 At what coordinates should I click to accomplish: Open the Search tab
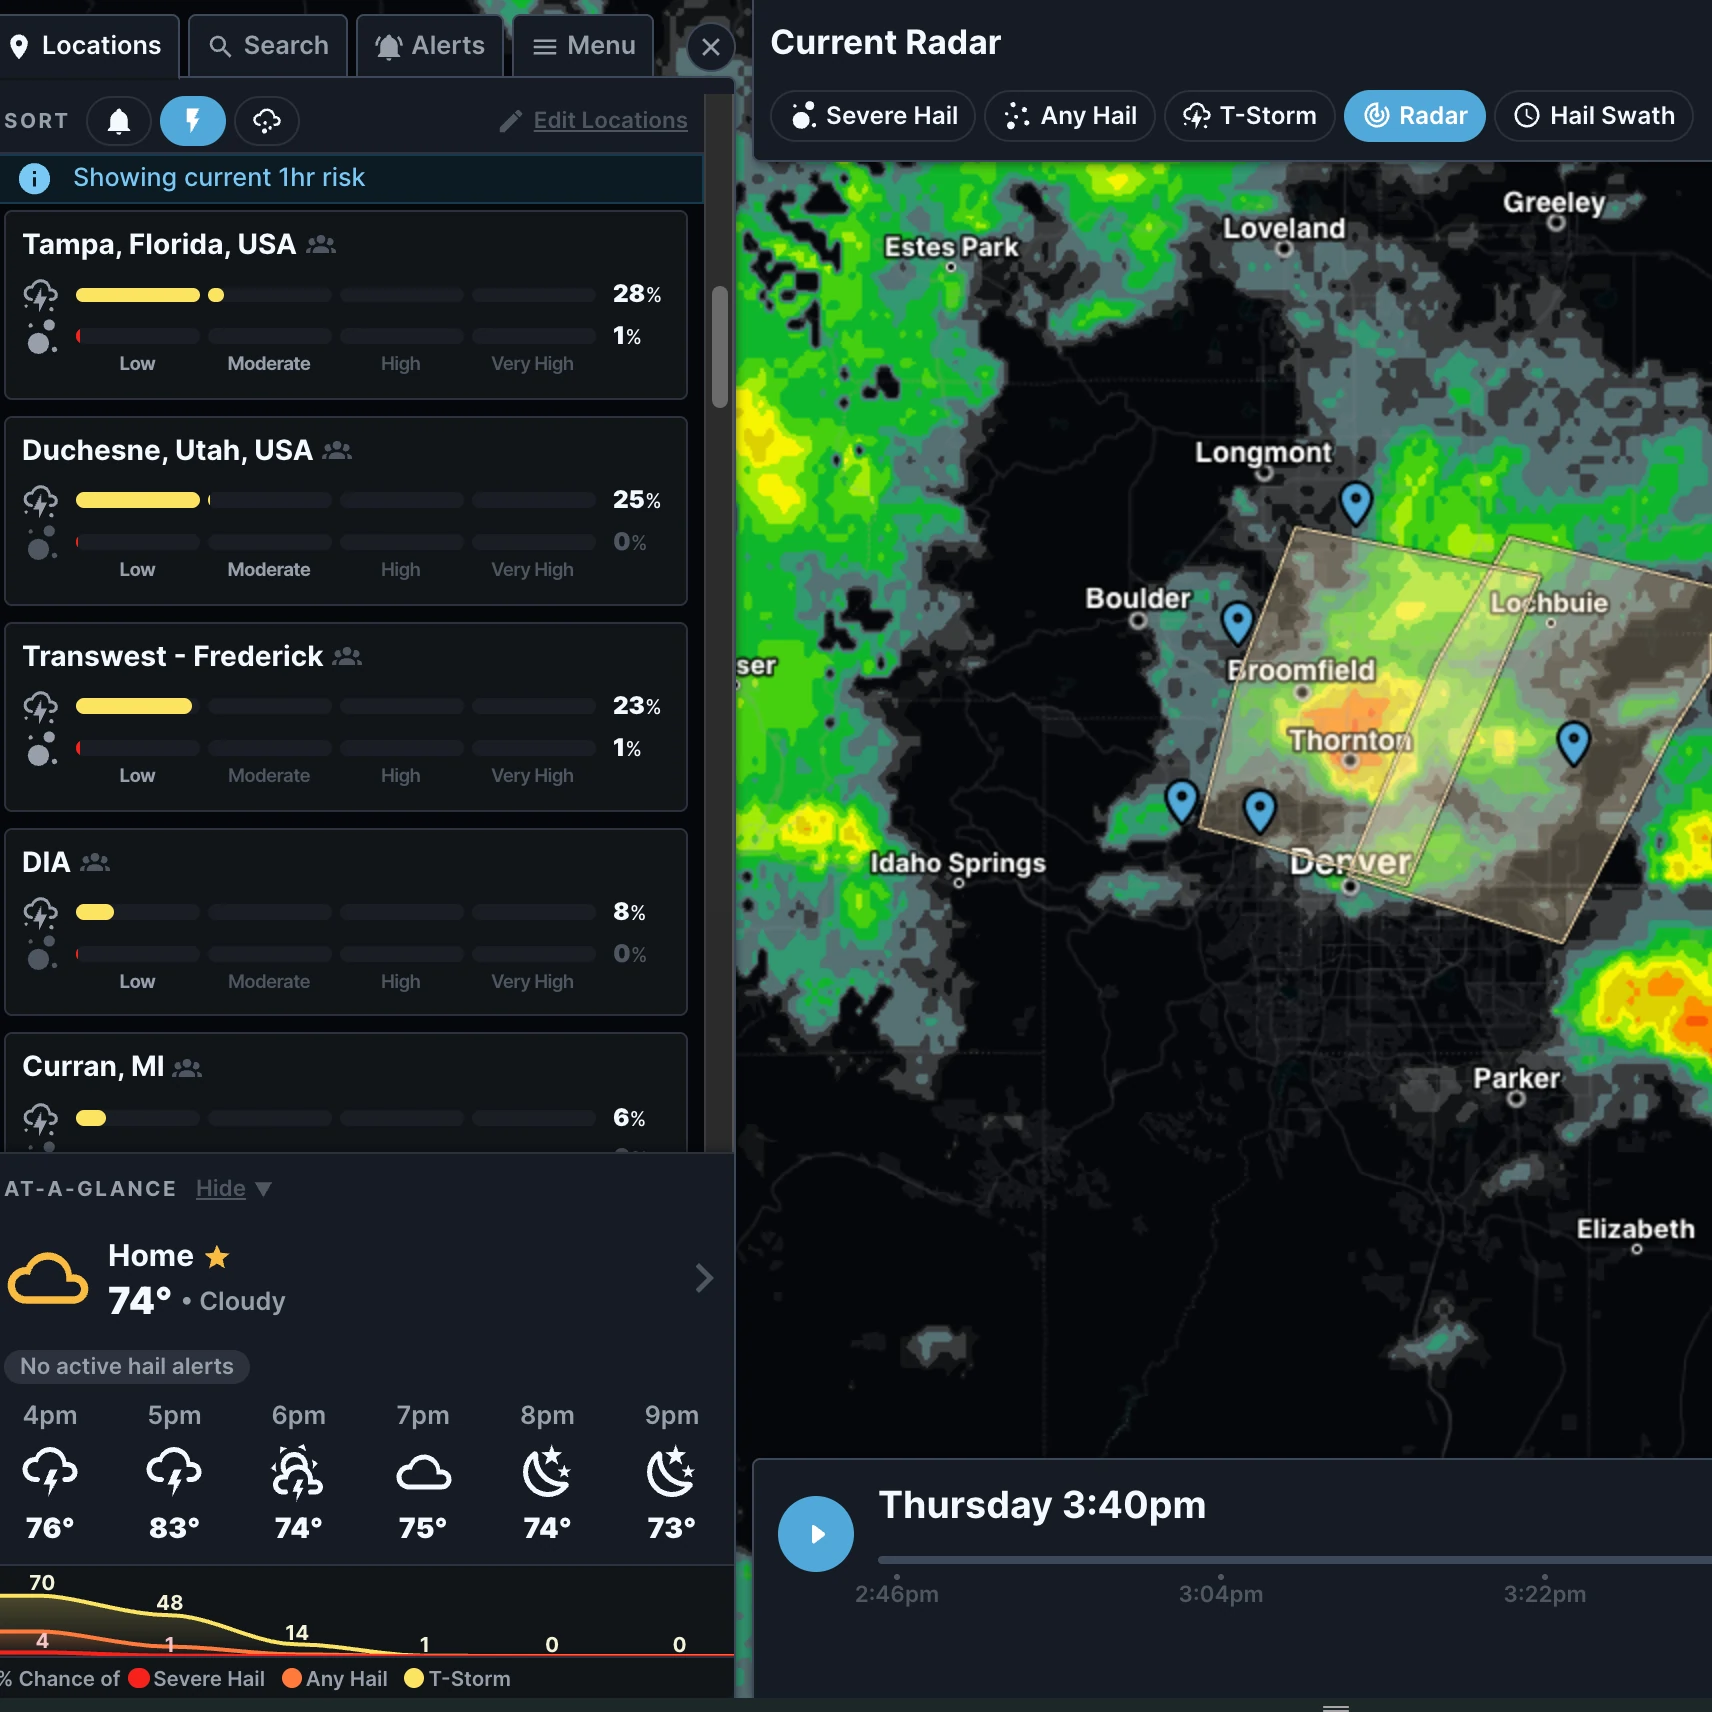click(268, 46)
